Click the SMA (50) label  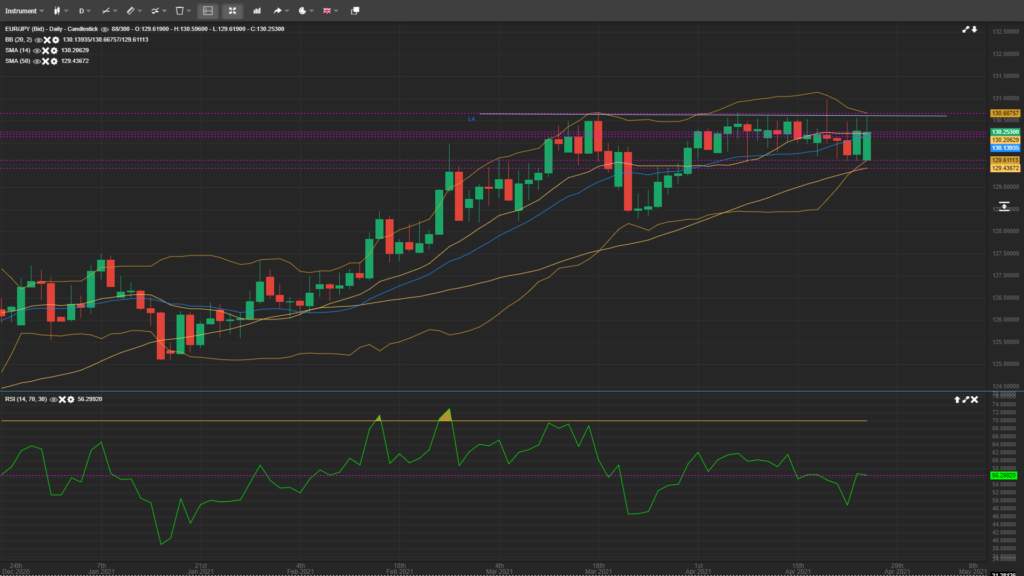click(x=18, y=61)
